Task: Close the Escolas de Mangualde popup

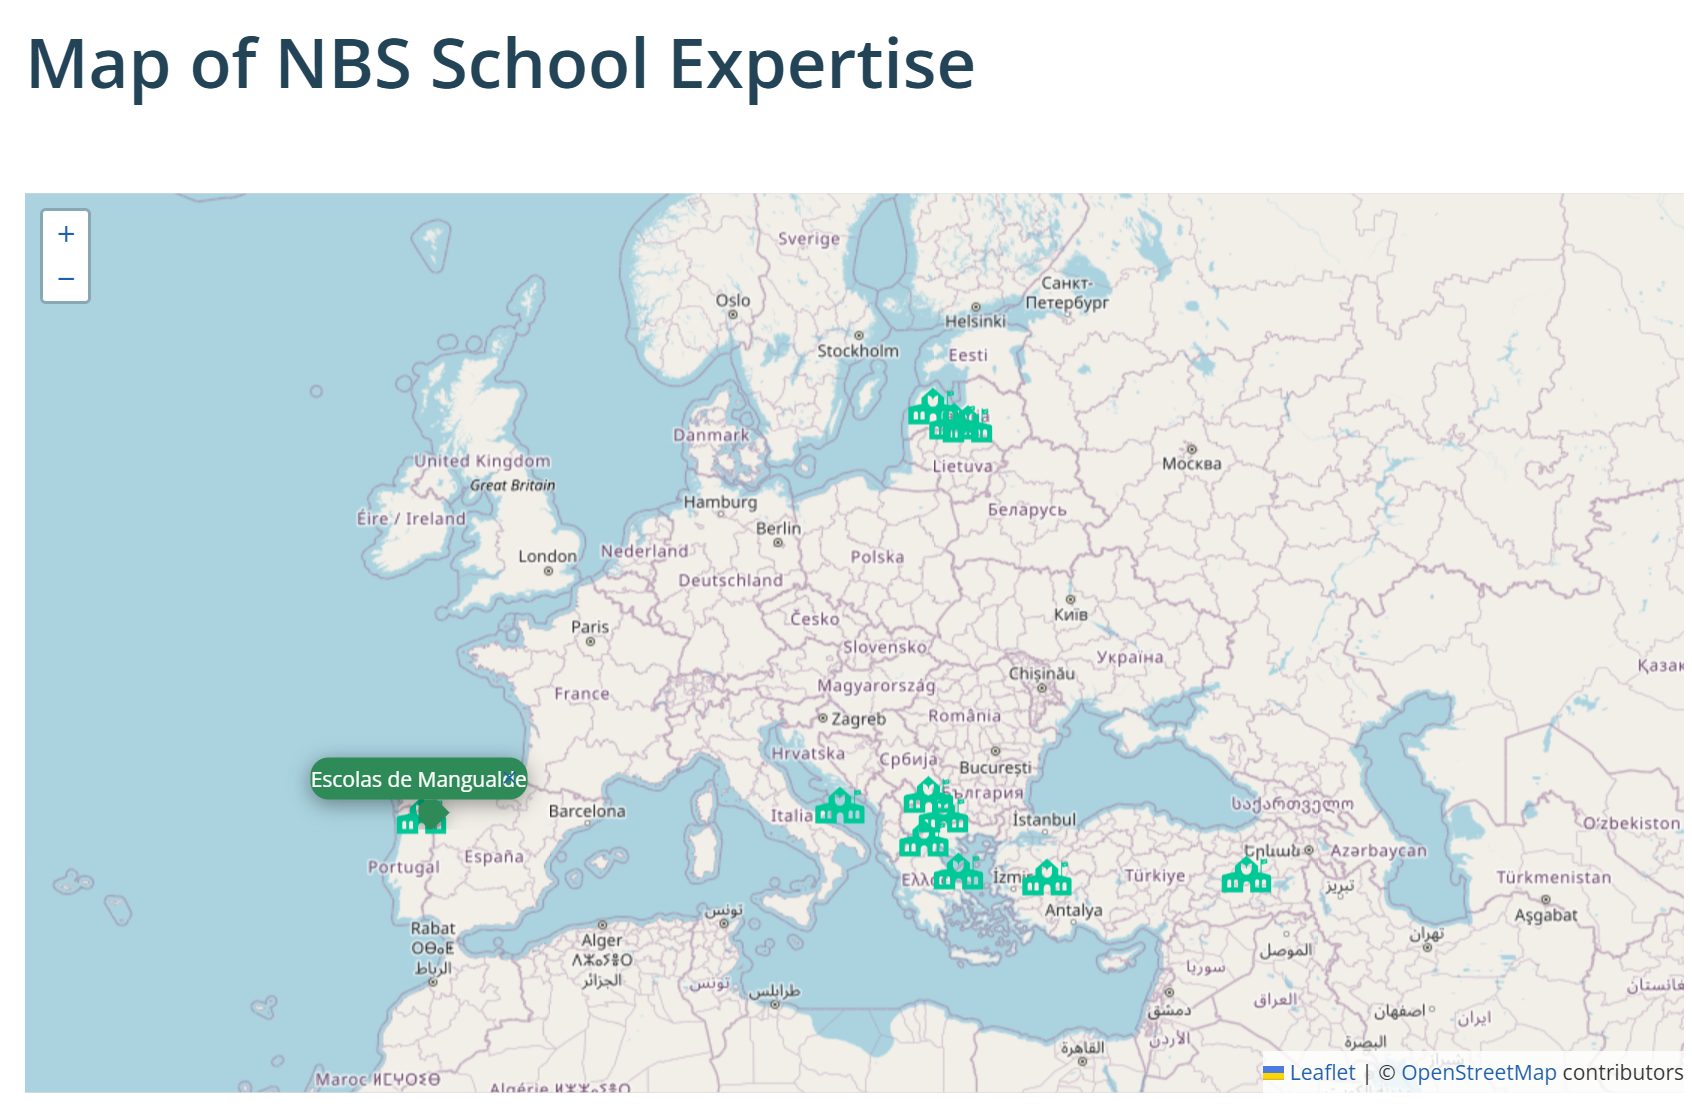Action: click(x=510, y=777)
